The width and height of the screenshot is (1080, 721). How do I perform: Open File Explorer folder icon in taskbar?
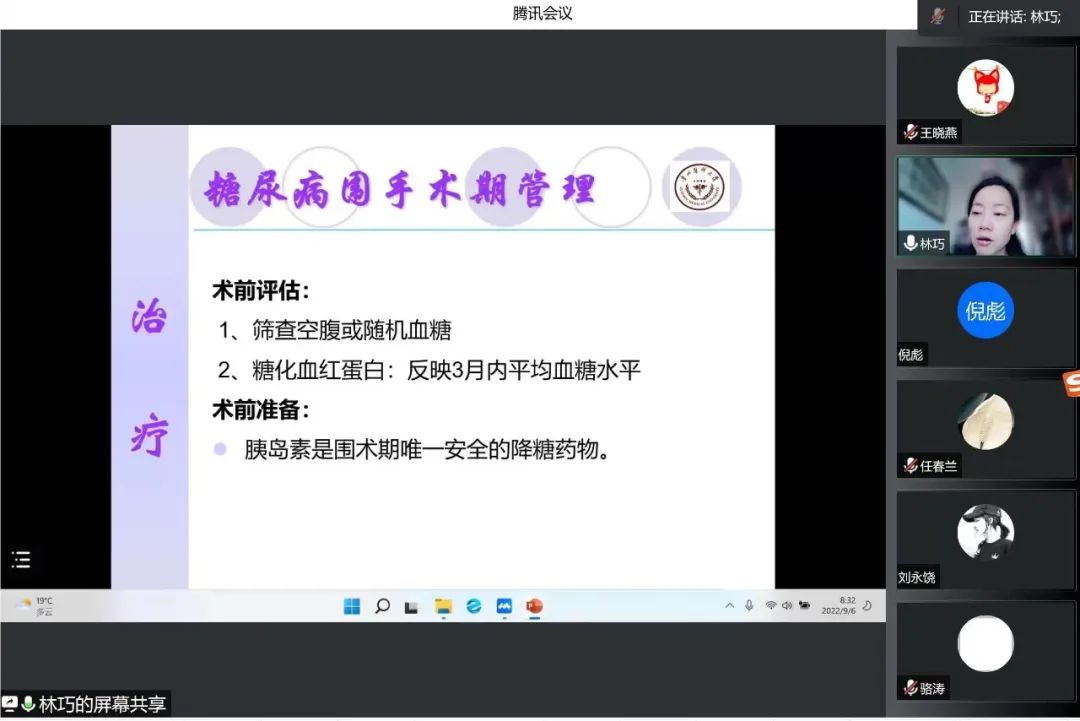click(443, 606)
